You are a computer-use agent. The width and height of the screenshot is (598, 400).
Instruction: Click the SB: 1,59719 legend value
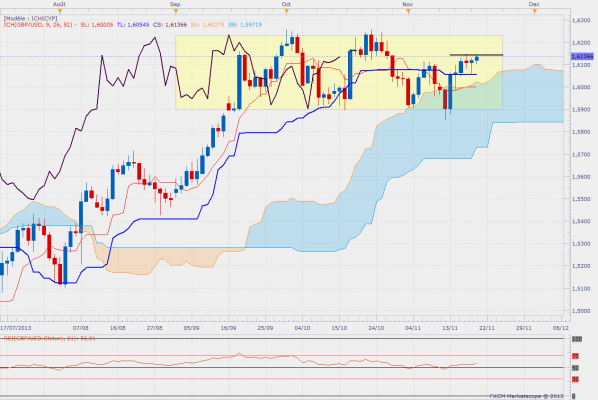pos(245,25)
